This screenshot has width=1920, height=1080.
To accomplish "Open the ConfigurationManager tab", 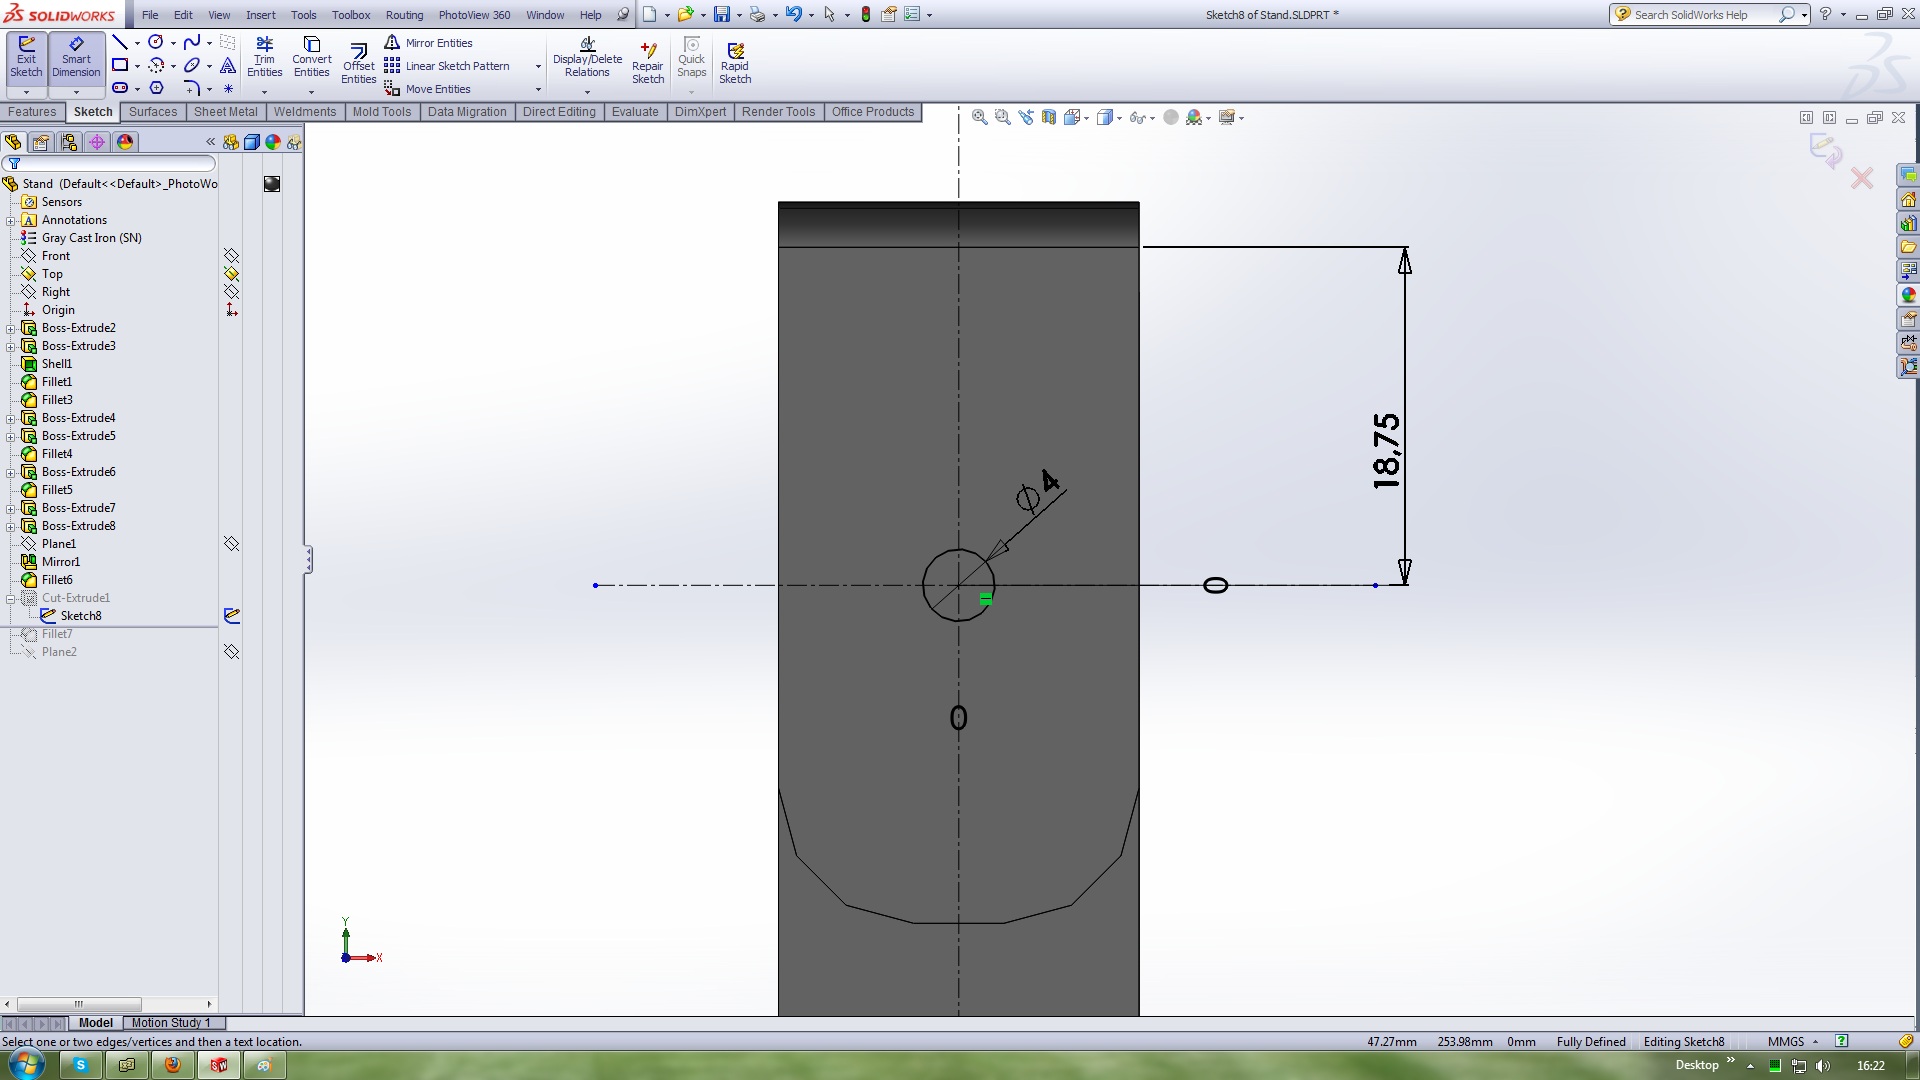I will 69,142.
